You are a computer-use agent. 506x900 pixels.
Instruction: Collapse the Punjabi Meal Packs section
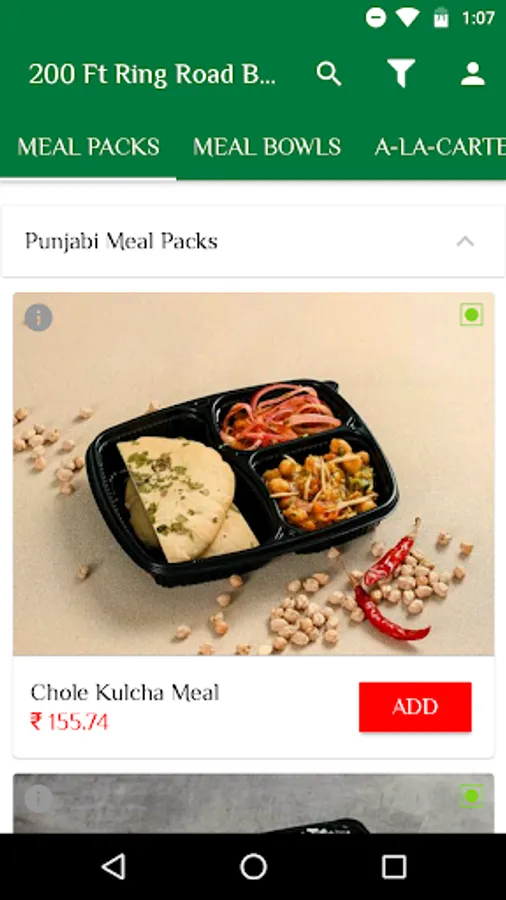(465, 241)
